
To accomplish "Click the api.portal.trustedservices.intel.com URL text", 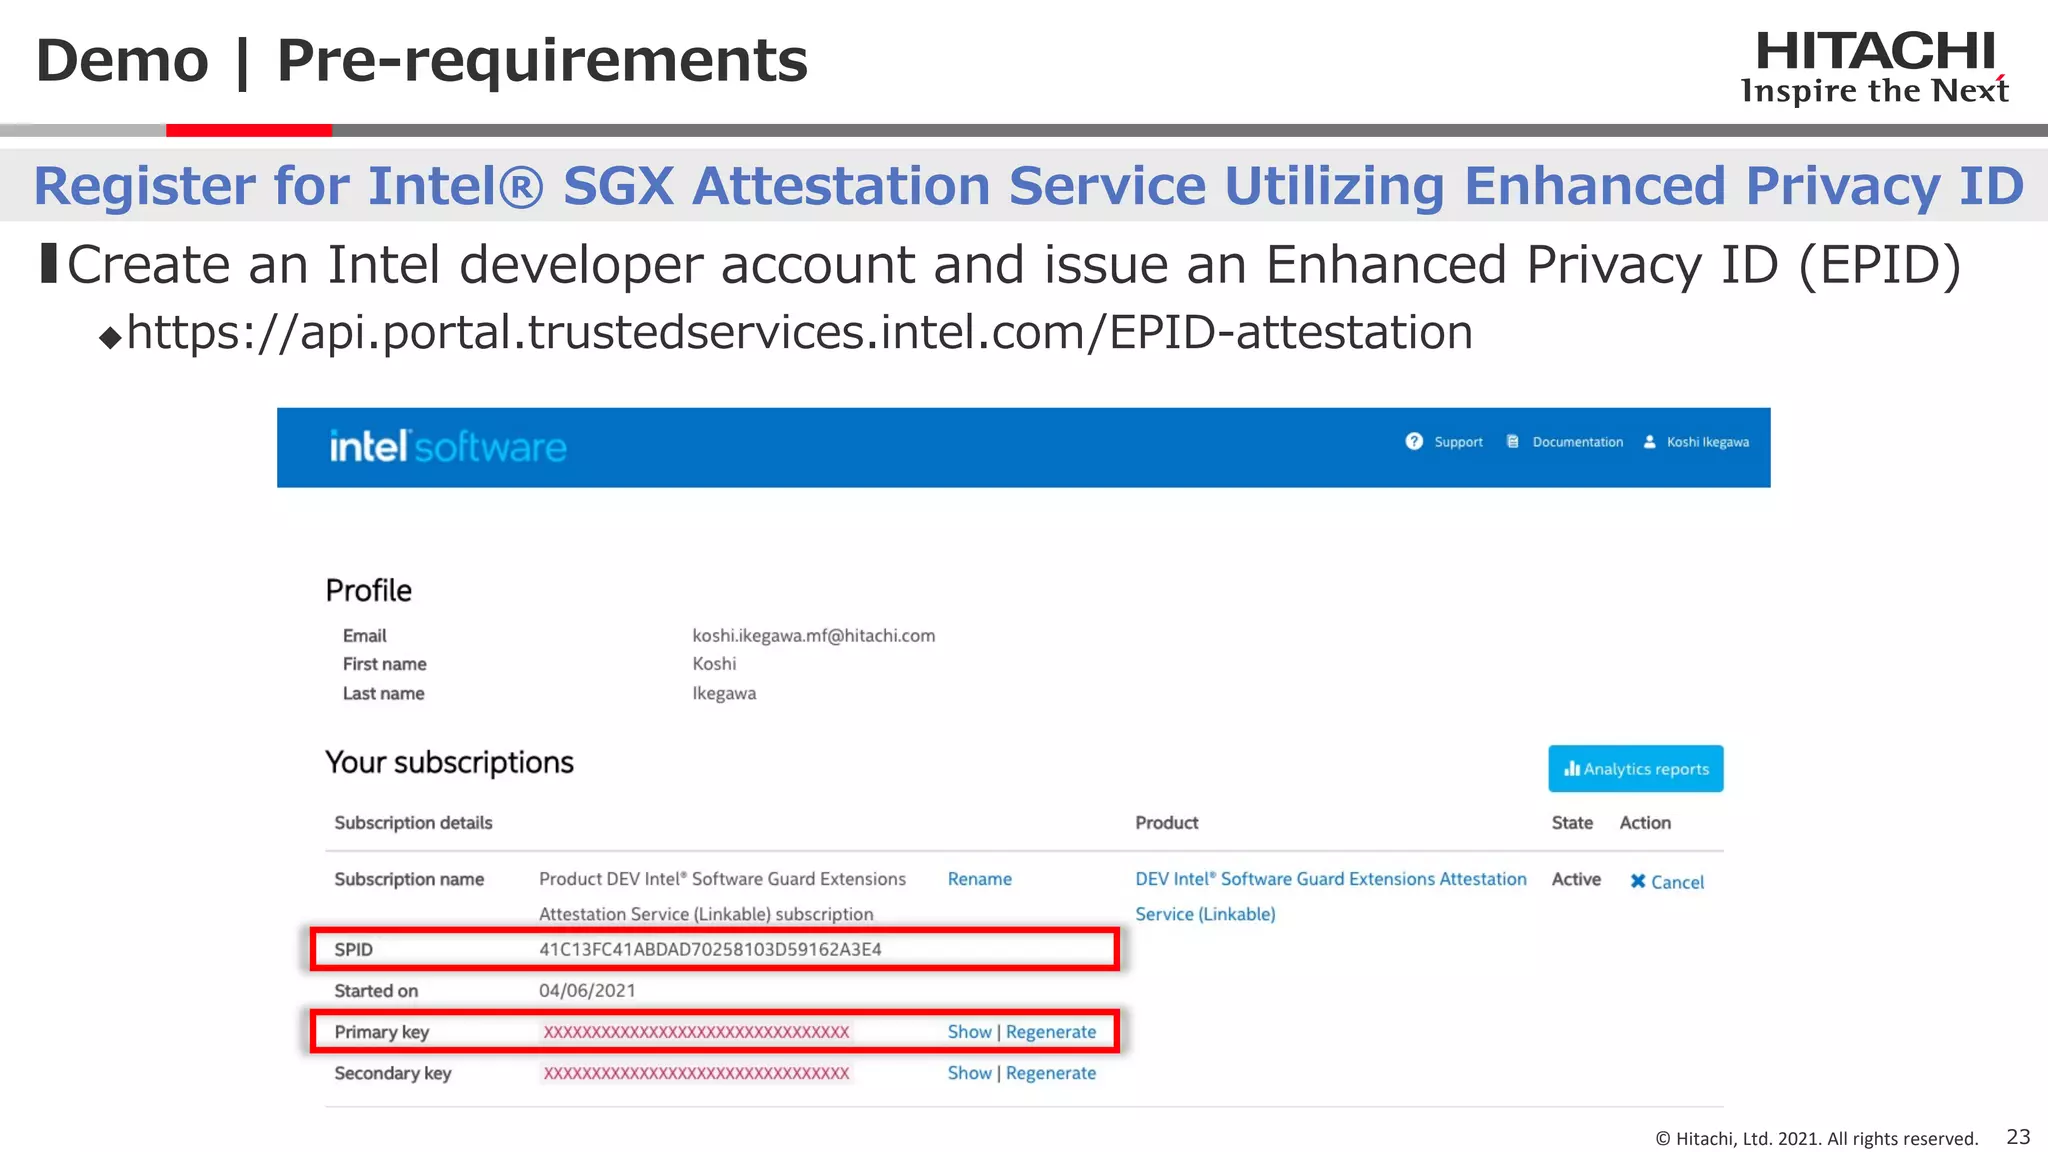I will click(x=799, y=332).
